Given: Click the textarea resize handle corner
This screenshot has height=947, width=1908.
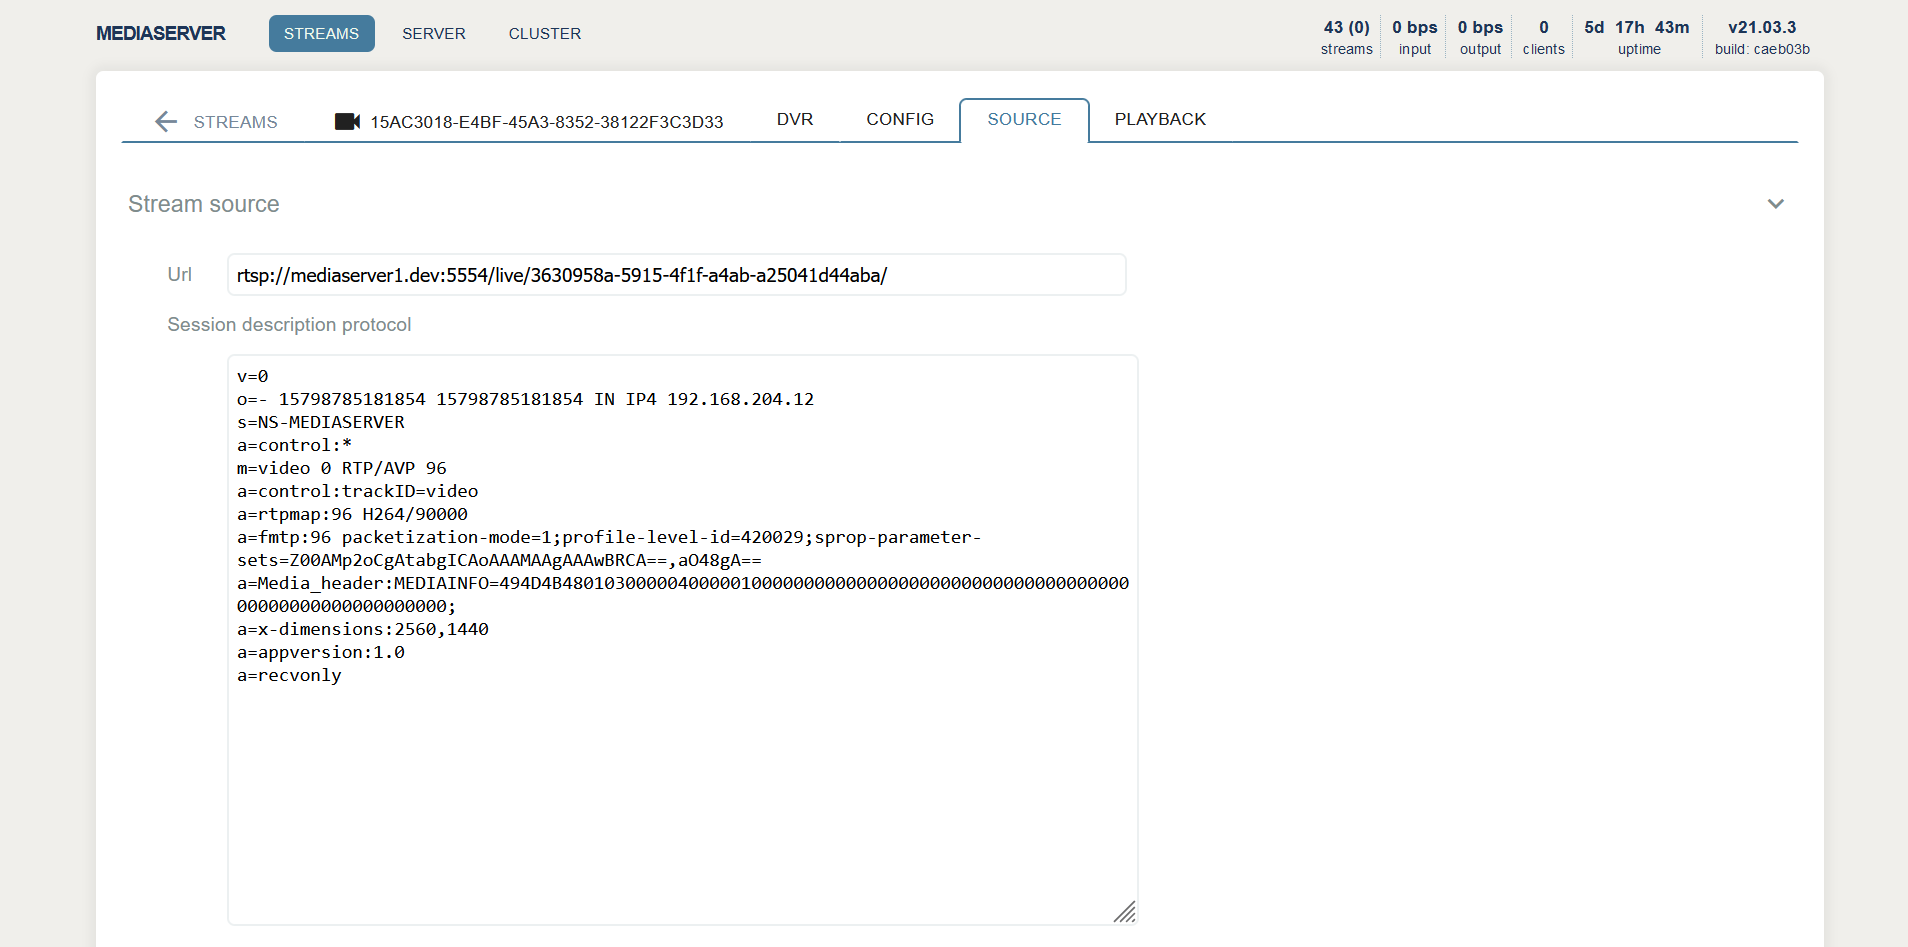Looking at the screenshot, I should click(x=1125, y=912).
